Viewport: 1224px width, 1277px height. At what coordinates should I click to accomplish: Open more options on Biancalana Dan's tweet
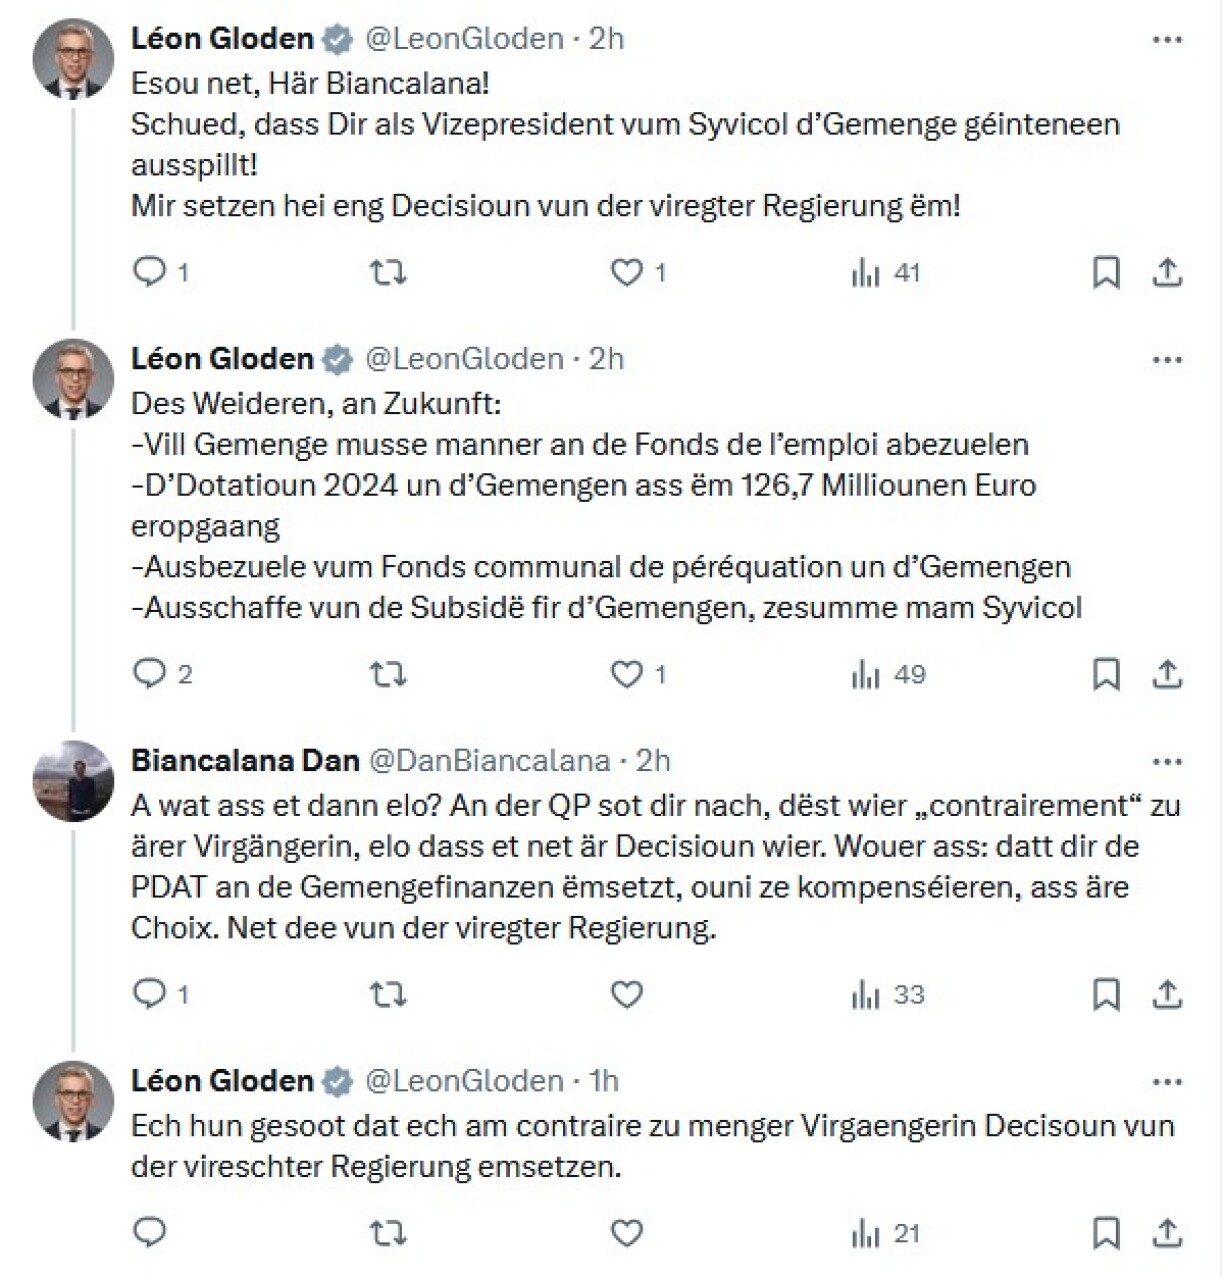(1167, 762)
